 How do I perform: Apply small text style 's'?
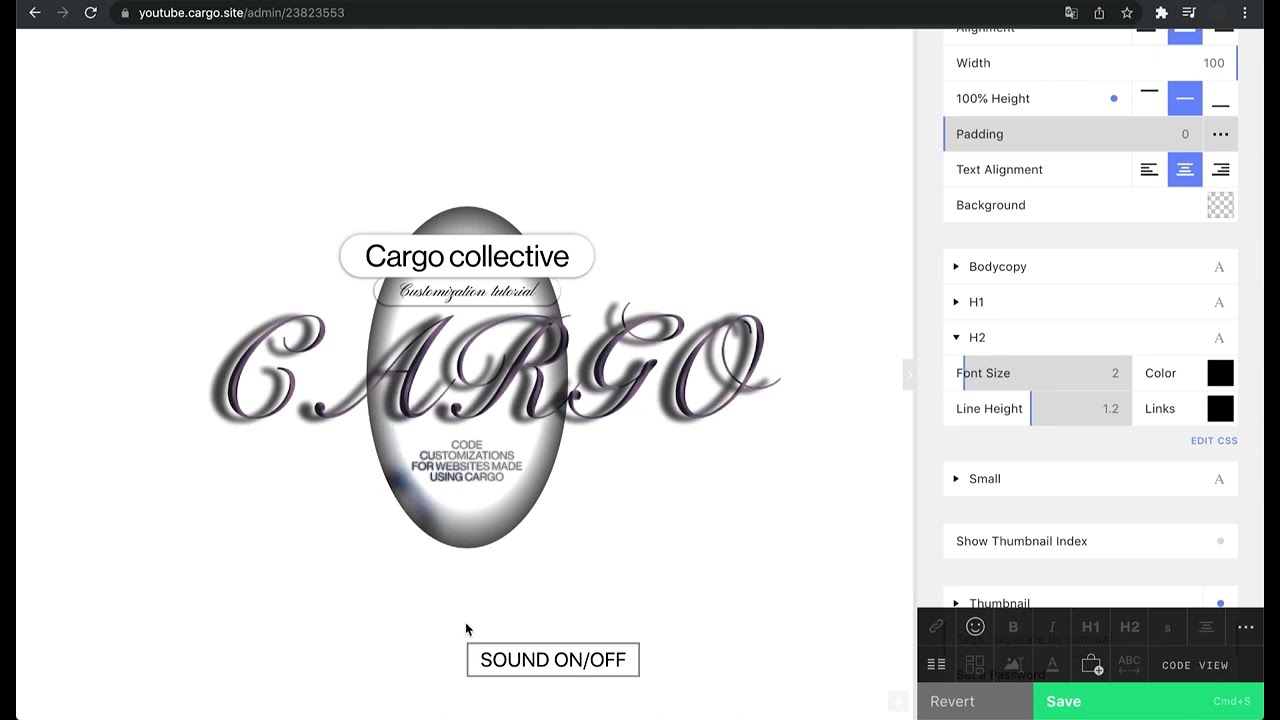[x=1167, y=628]
